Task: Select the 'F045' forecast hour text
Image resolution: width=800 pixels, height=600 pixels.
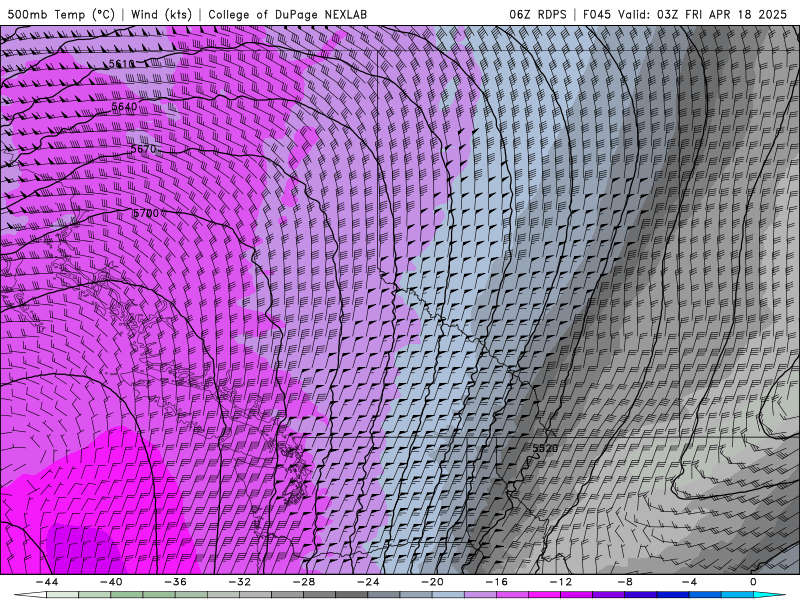Action: pyautogui.click(x=597, y=14)
